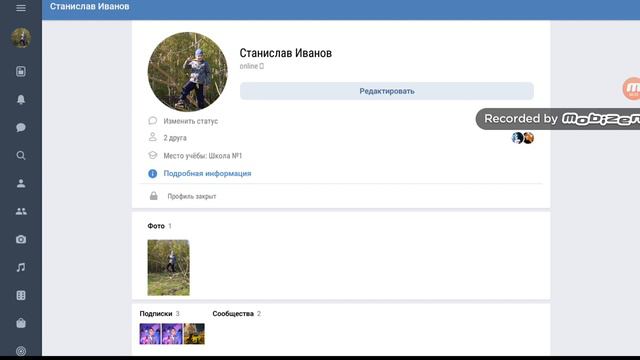Screen dimensions: 640x360
Task: Open the grid apps sidebar icon
Action: [21, 296]
